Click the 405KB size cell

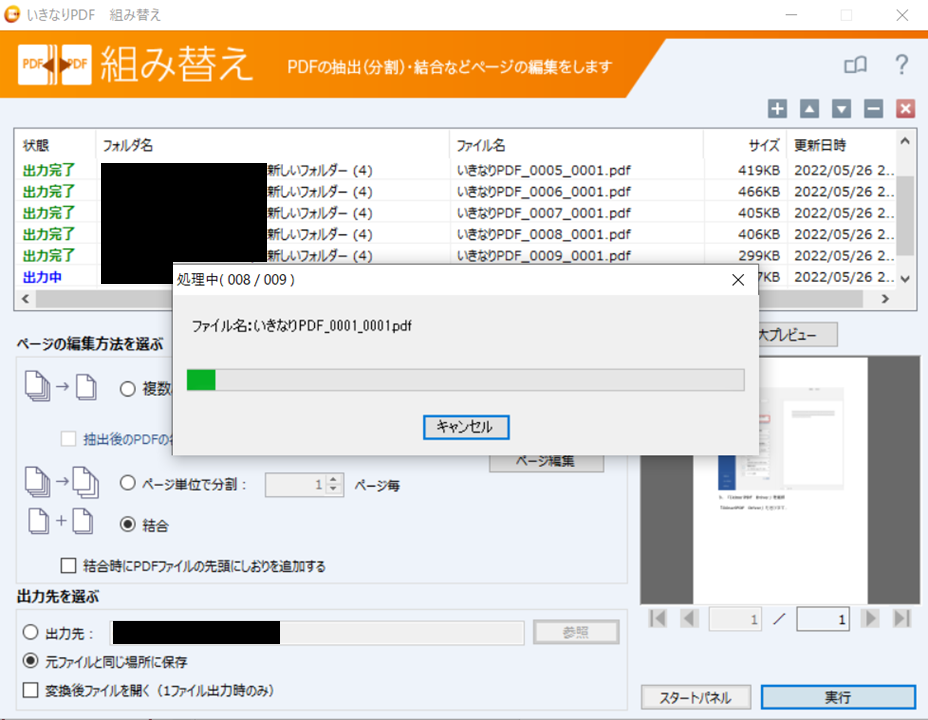click(x=759, y=213)
